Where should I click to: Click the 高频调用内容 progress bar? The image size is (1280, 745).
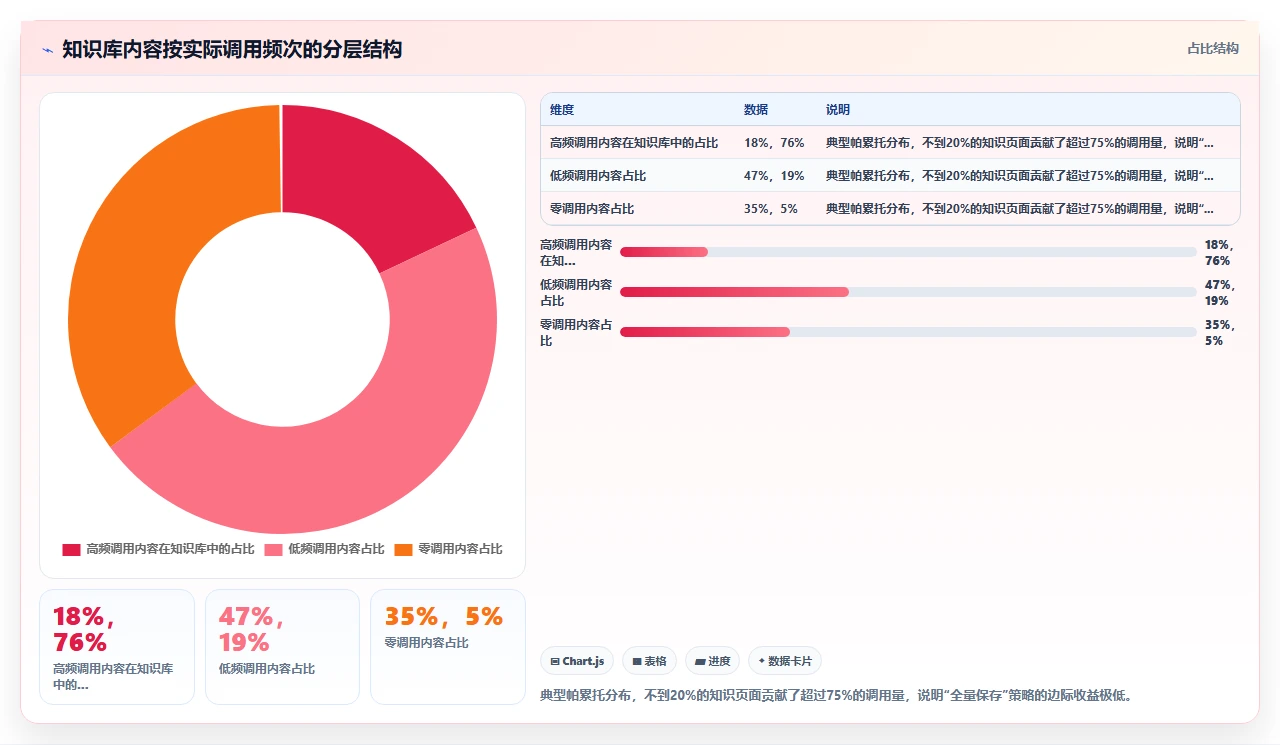click(908, 252)
